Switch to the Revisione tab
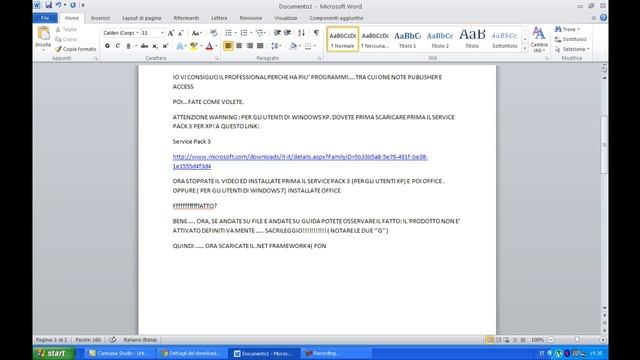Screen dimensions: 640x360 (251, 18)
